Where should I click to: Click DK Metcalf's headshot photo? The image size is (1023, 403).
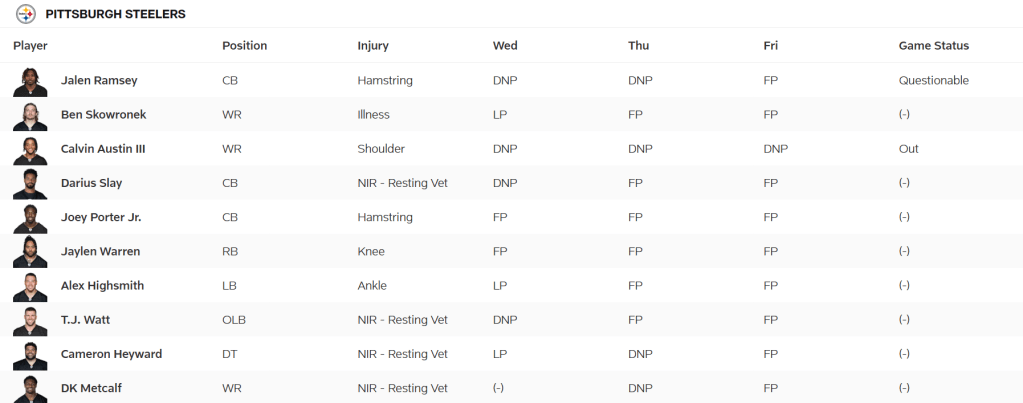[x=30, y=388]
